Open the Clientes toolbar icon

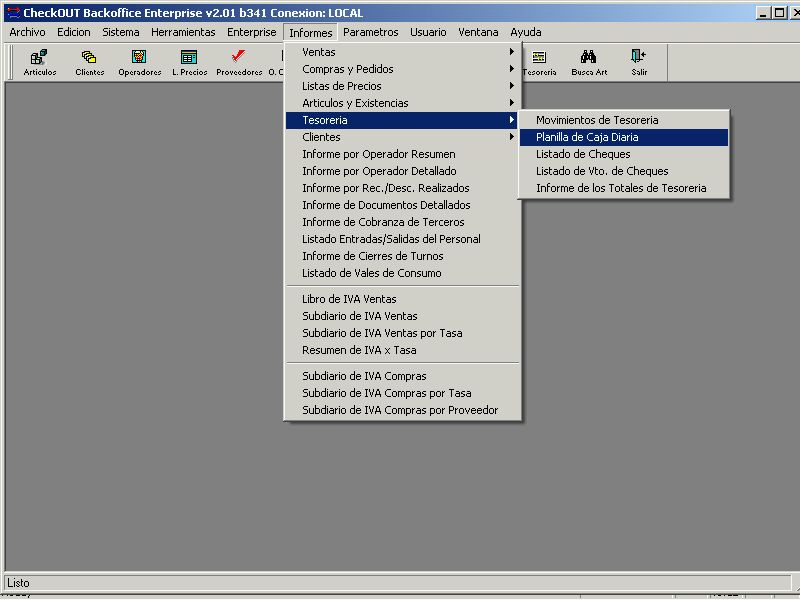(x=89, y=62)
